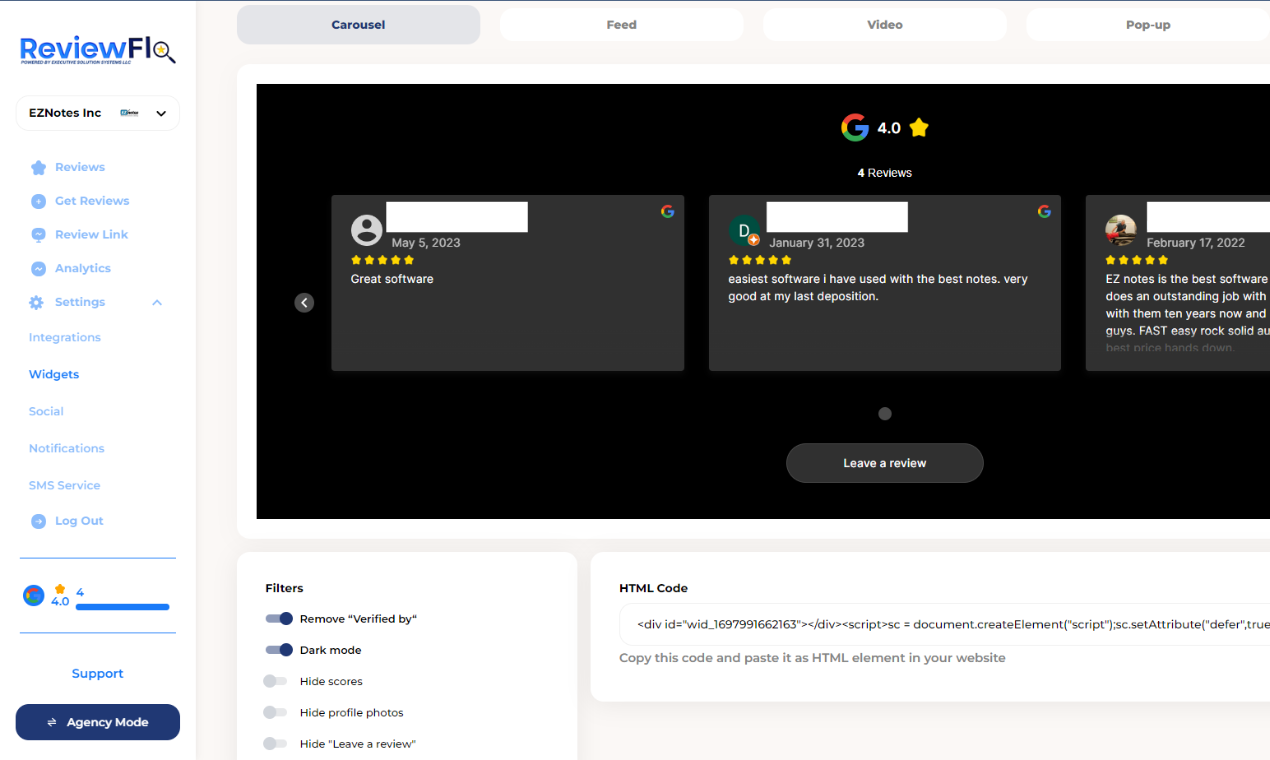The width and height of the screenshot is (1270, 760).
Task: Click the profile photo on the February 17, 2022 review
Action: [x=1121, y=230]
